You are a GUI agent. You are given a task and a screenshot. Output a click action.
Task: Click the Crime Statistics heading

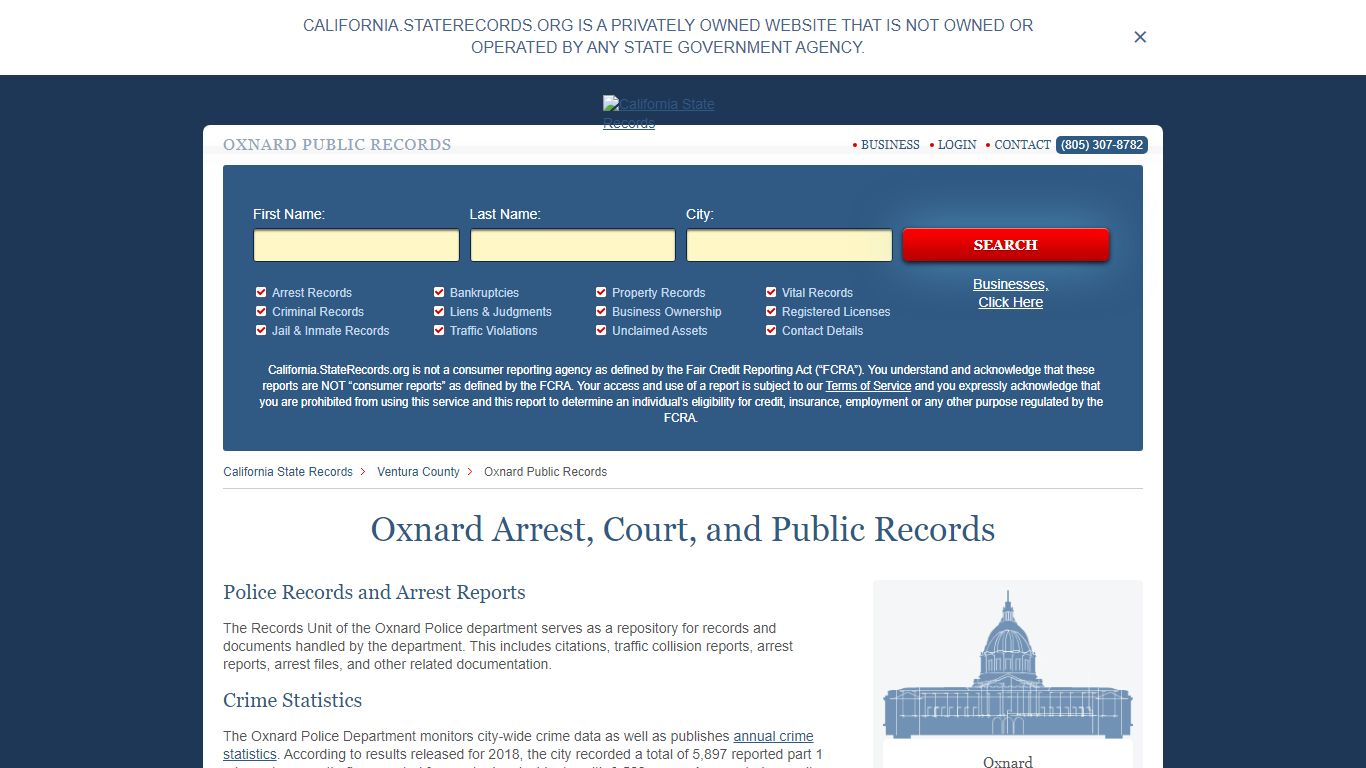292,700
